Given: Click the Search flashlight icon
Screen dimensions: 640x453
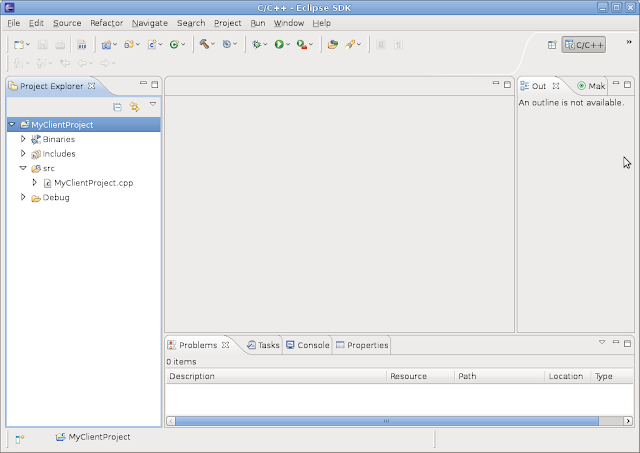Looking at the screenshot, I should point(350,44).
